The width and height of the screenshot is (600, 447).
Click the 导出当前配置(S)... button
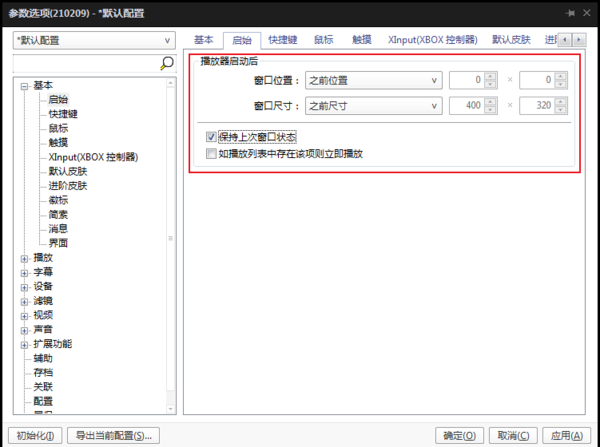coord(117,435)
